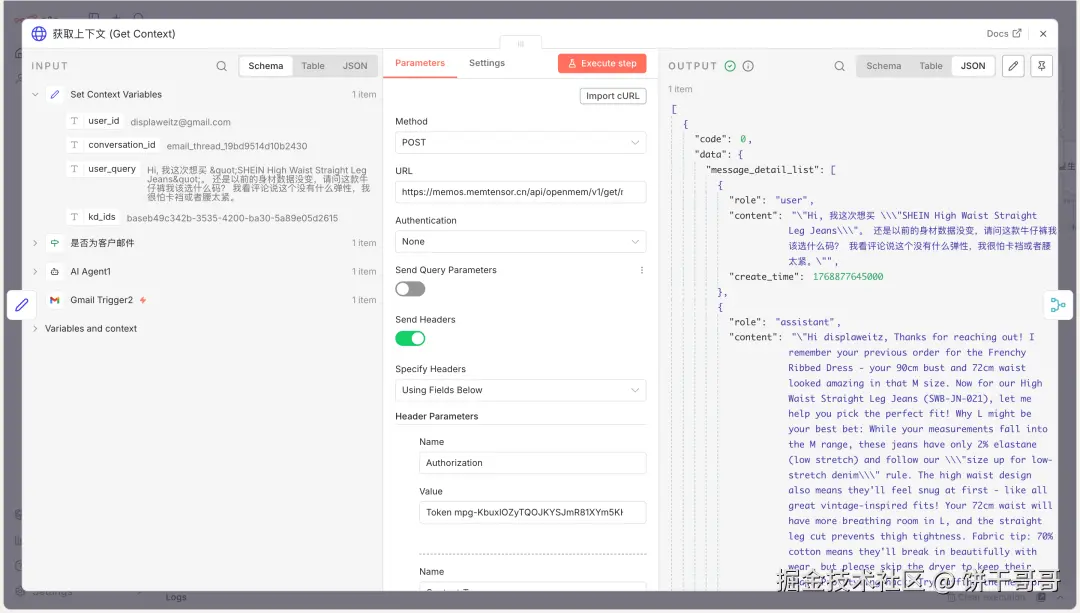Click the create_time value 1768877645000

pos(848,277)
